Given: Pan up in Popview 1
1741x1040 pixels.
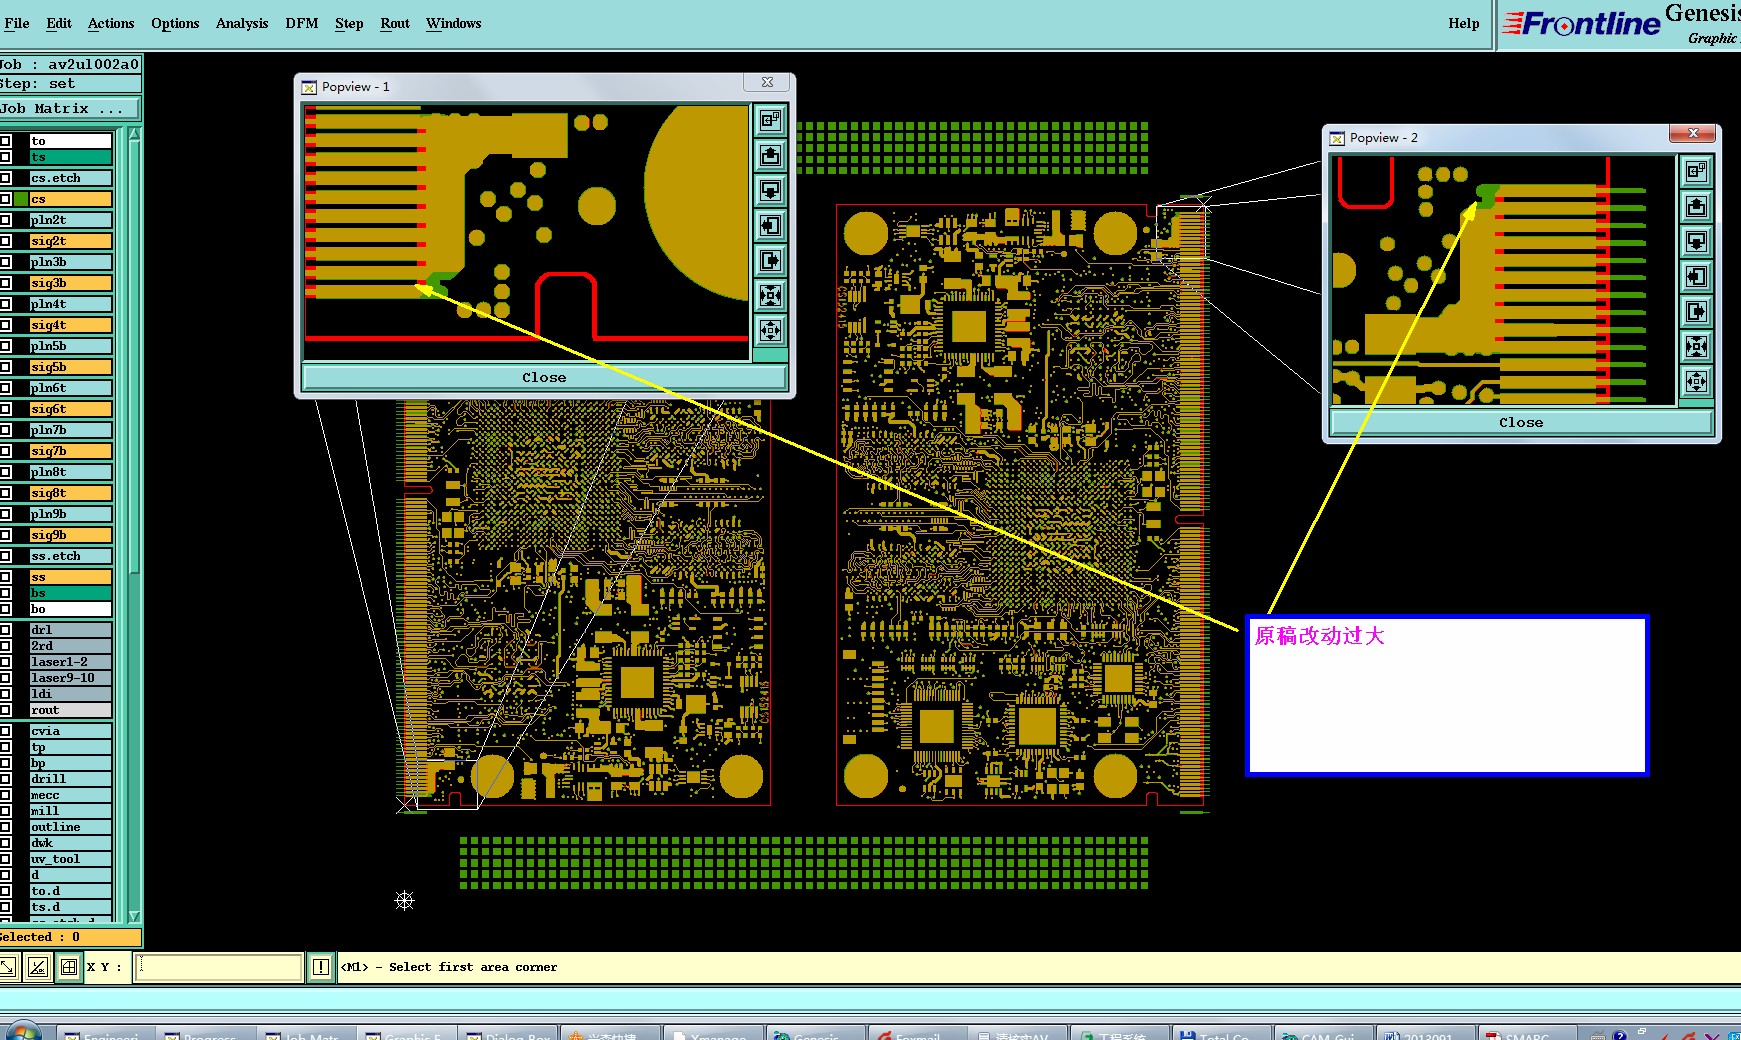Looking at the screenshot, I should pyautogui.click(x=770, y=155).
